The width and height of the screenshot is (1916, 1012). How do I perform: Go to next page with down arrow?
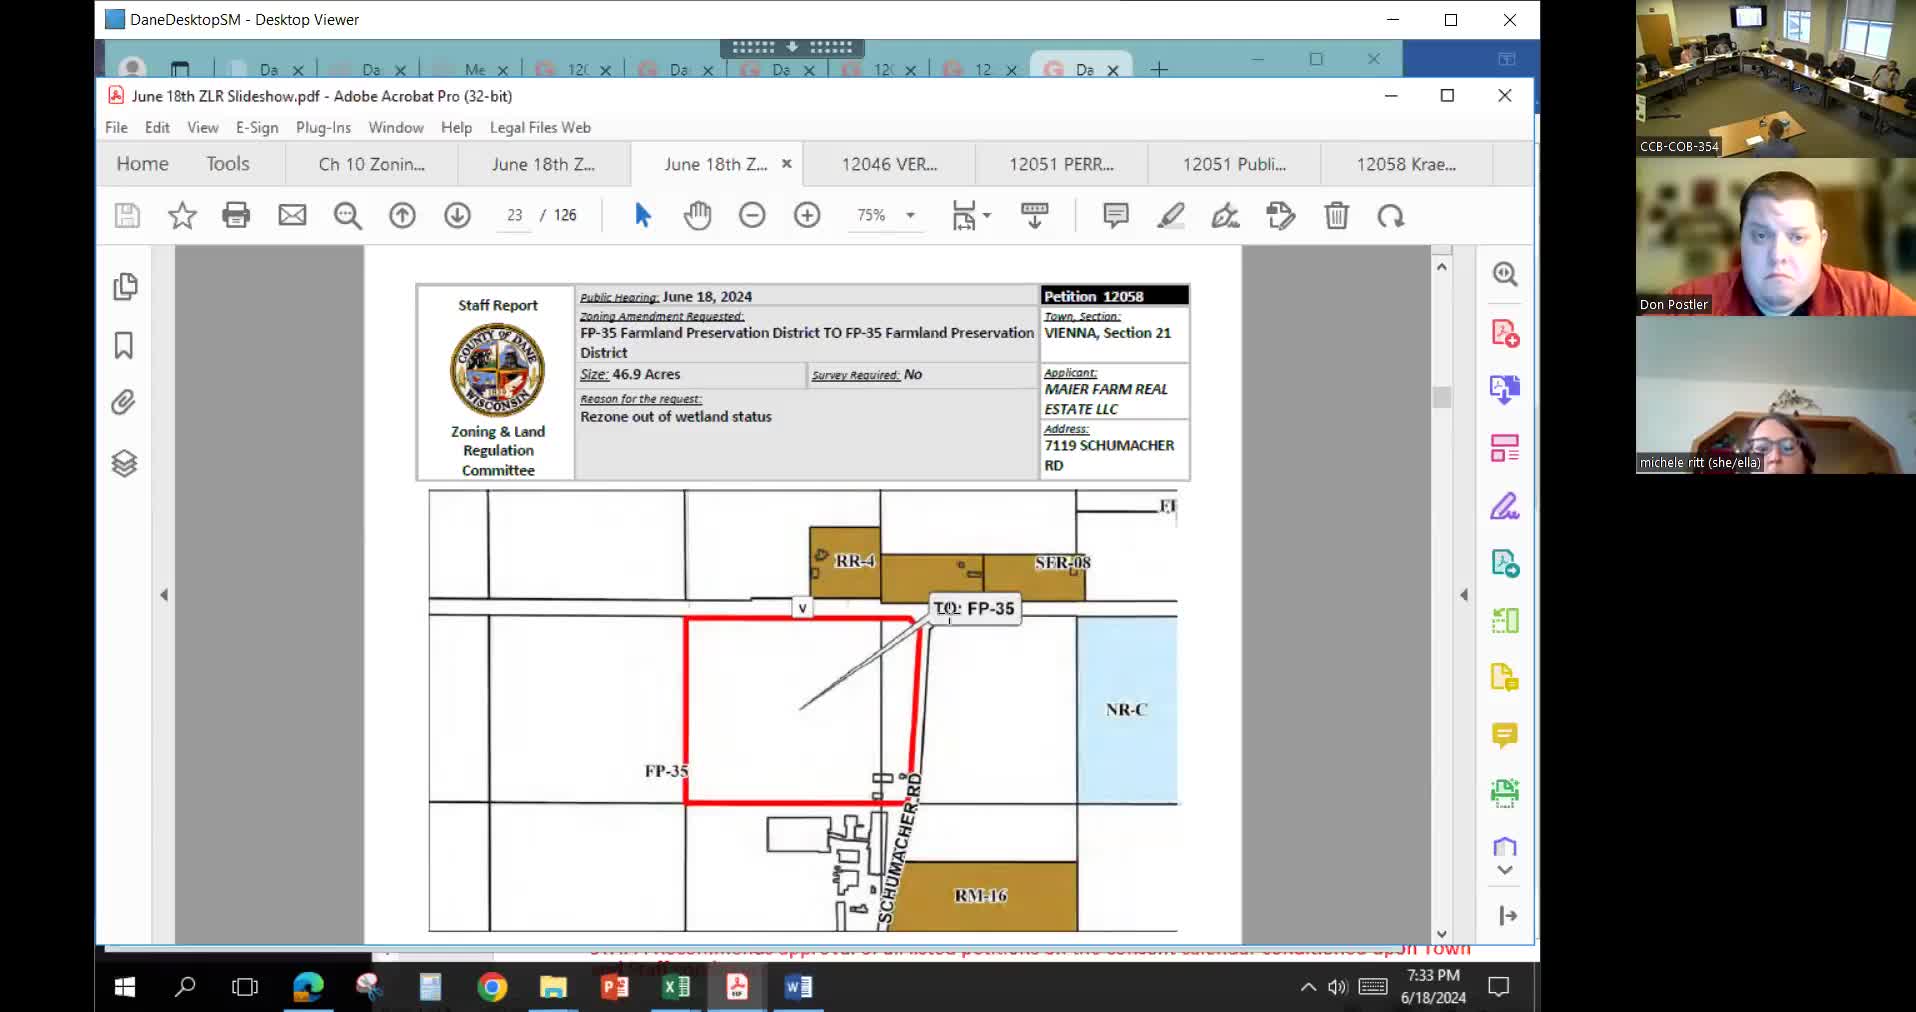click(456, 215)
